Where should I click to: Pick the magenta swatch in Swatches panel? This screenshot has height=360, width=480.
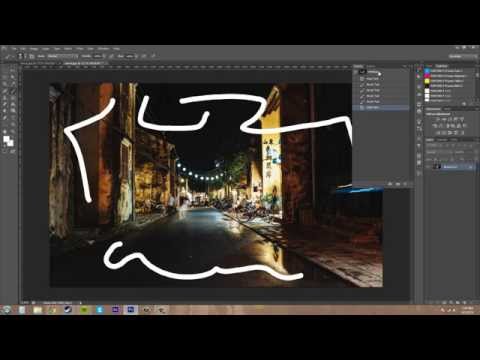pos(427,76)
